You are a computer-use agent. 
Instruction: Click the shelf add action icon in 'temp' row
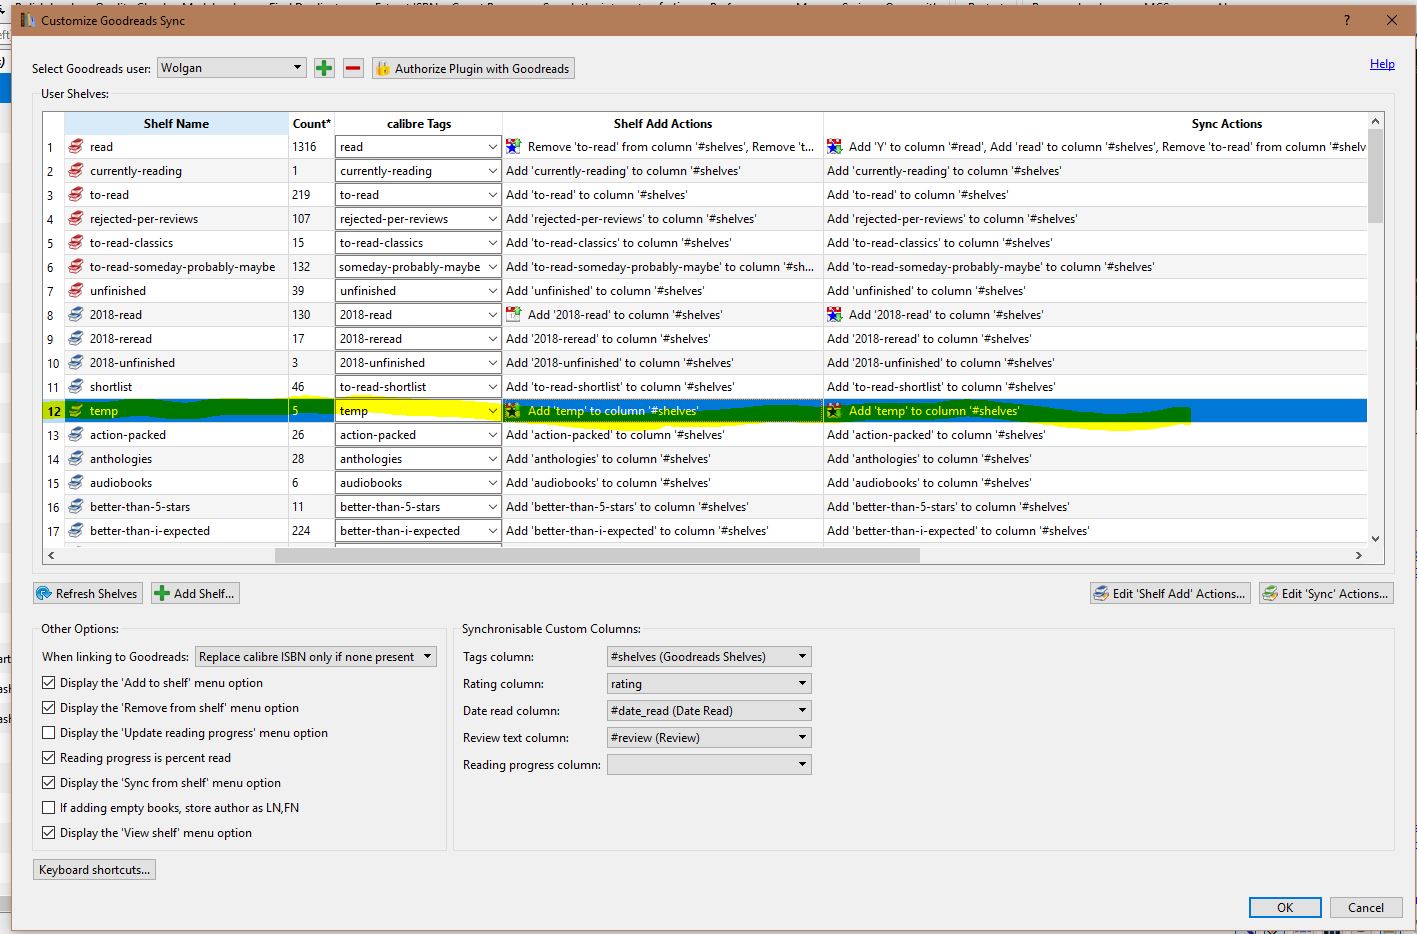tap(514, 411)
